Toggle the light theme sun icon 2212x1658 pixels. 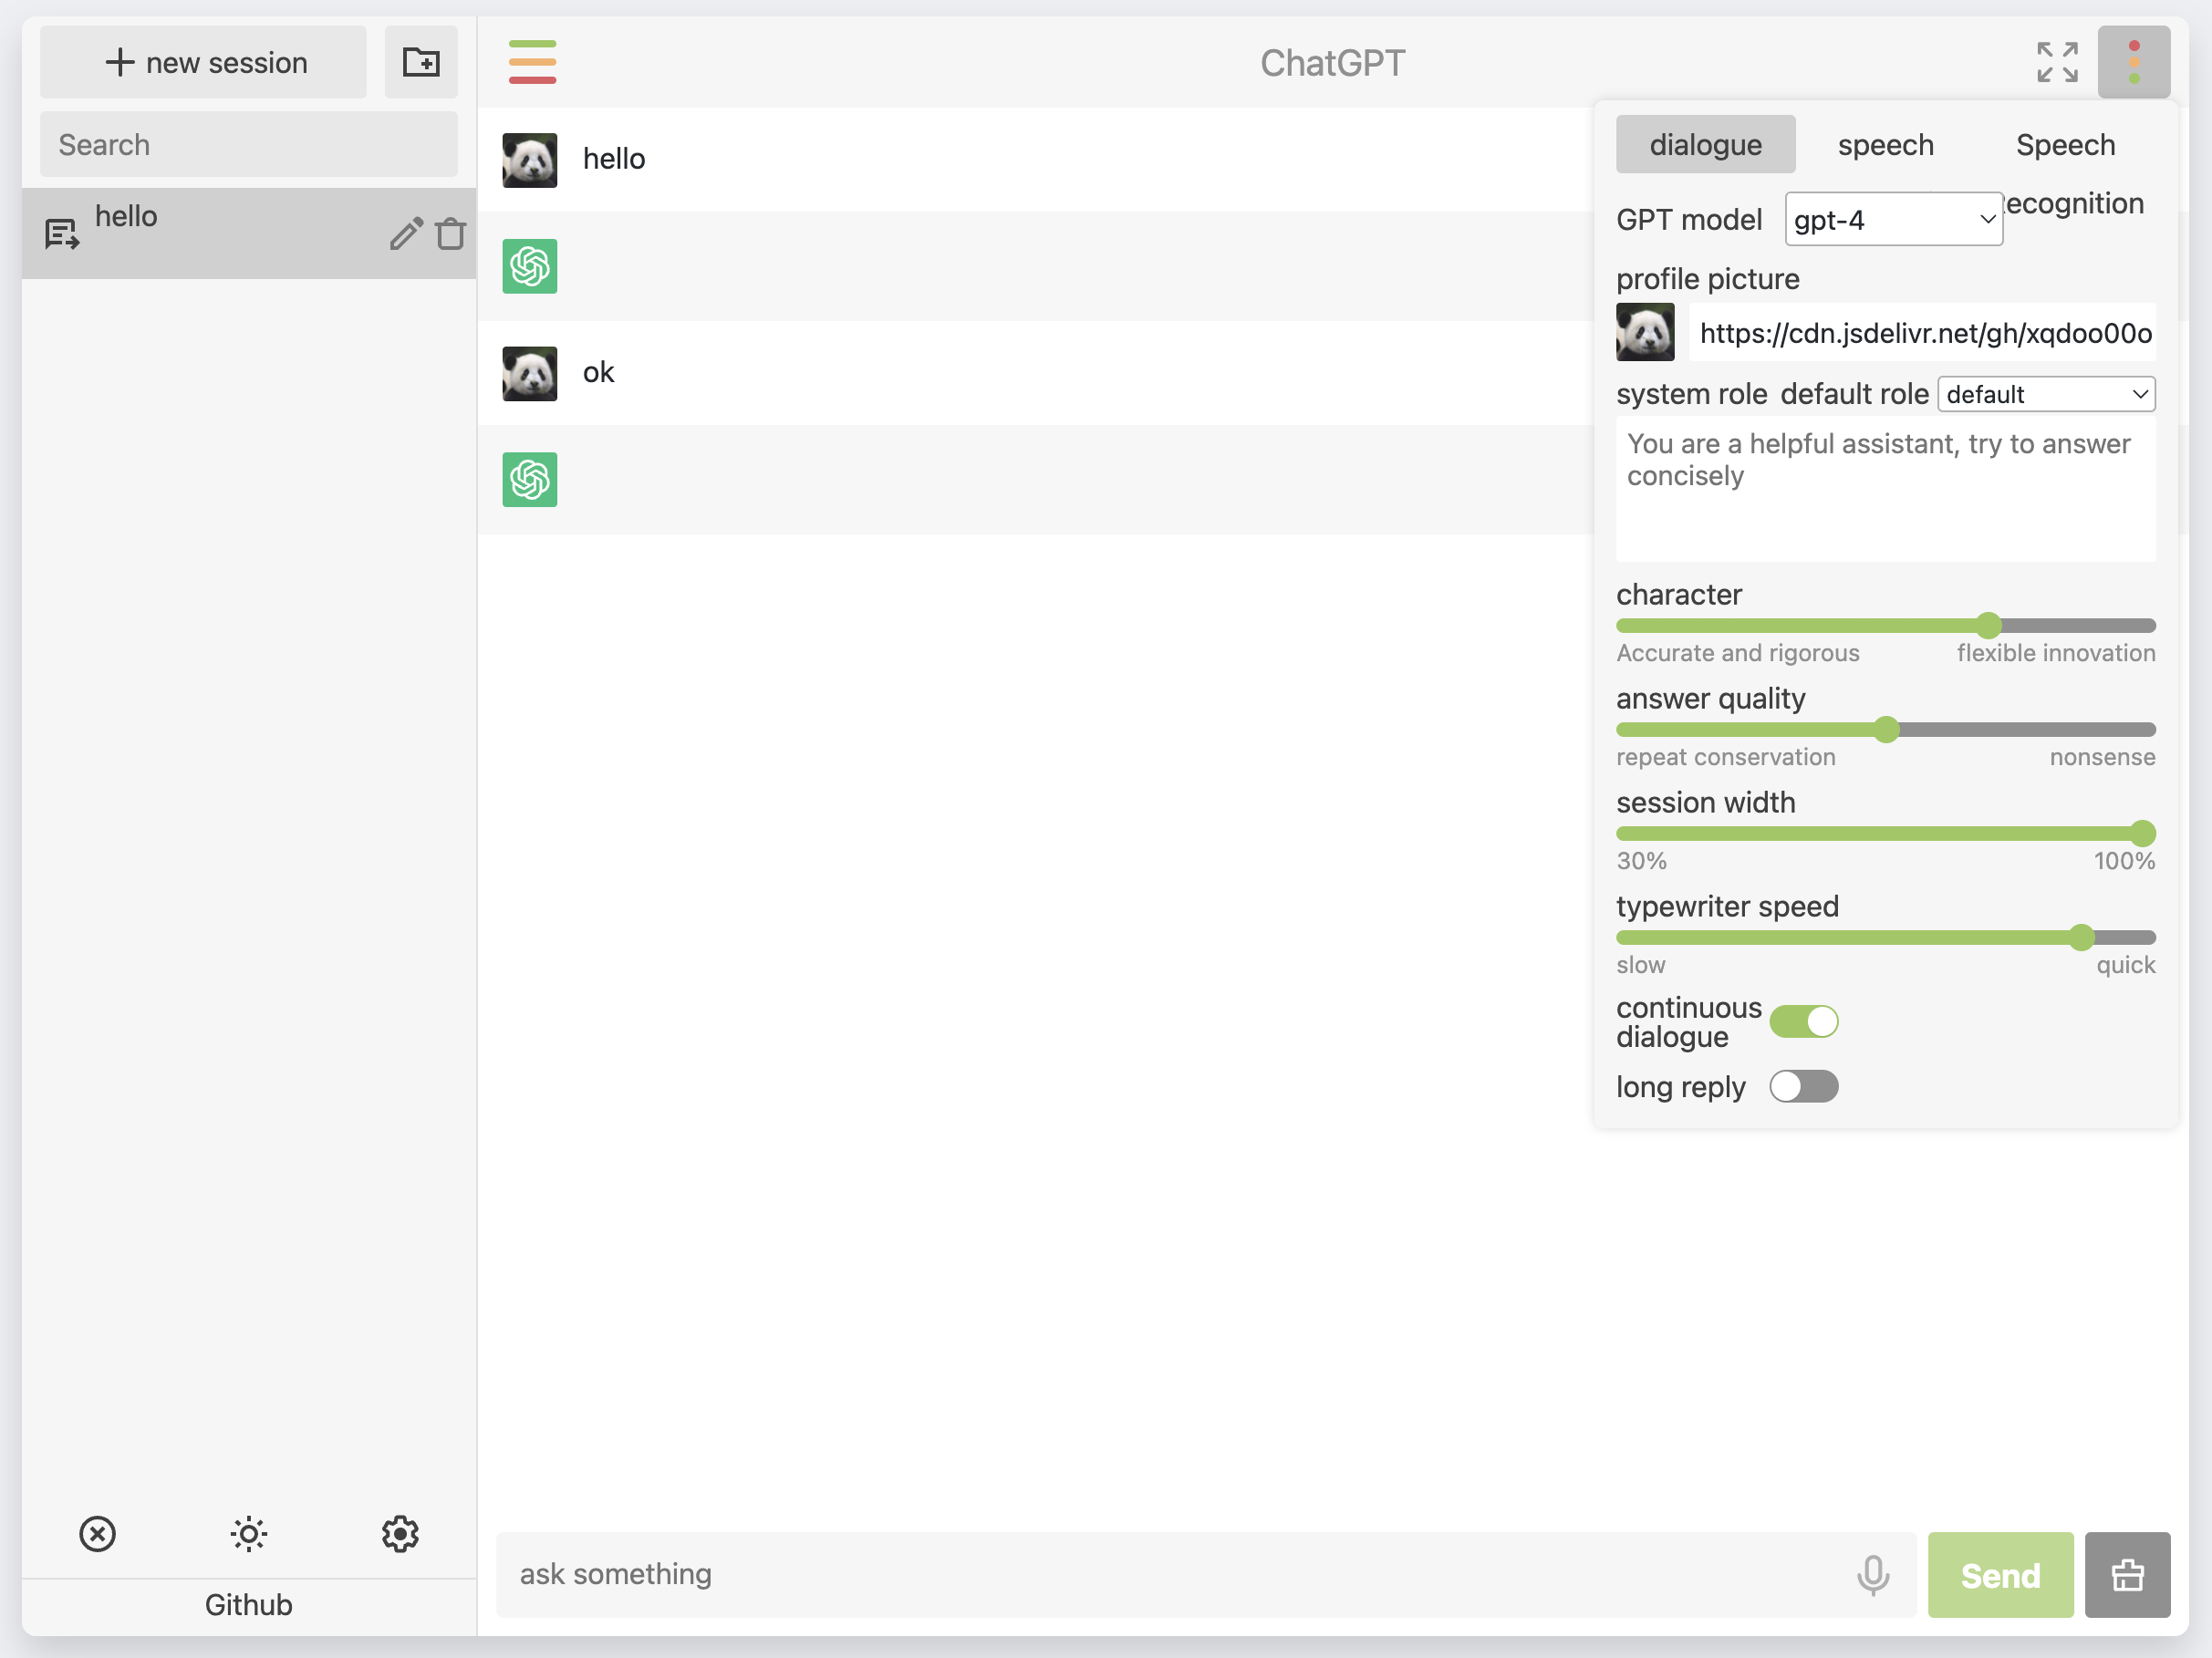point(248,1533)
